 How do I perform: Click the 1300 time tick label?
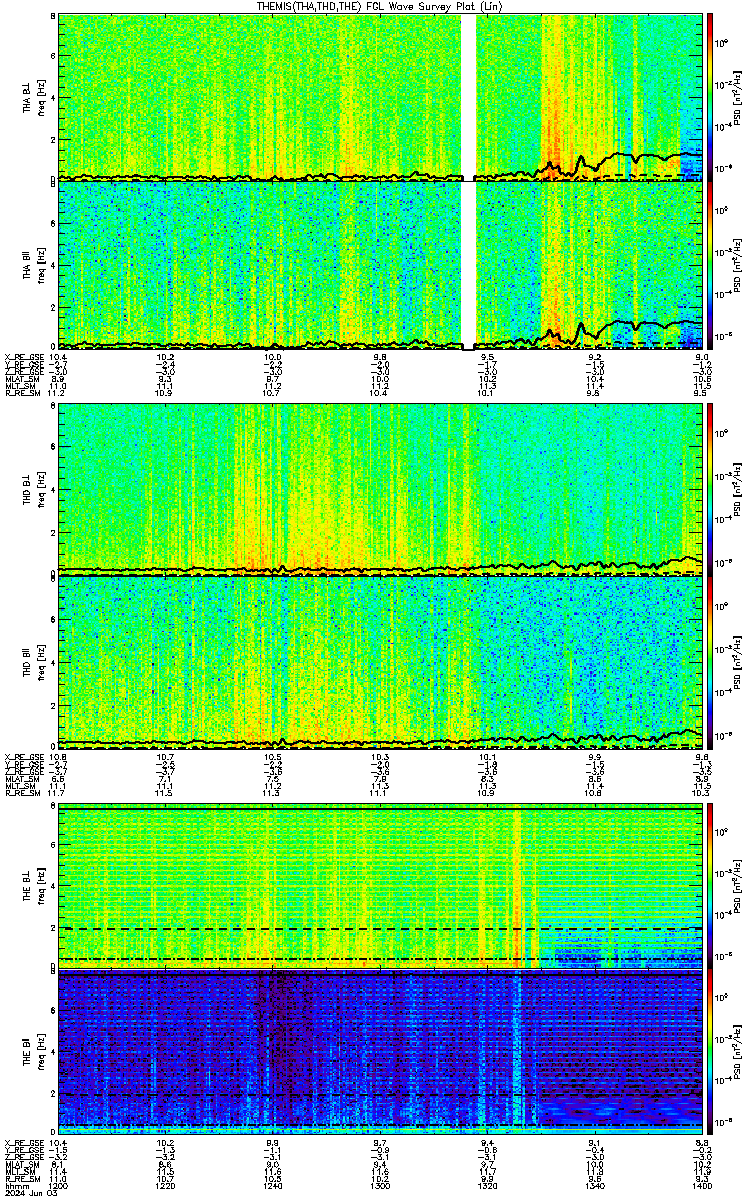(x=380, y=1185)
